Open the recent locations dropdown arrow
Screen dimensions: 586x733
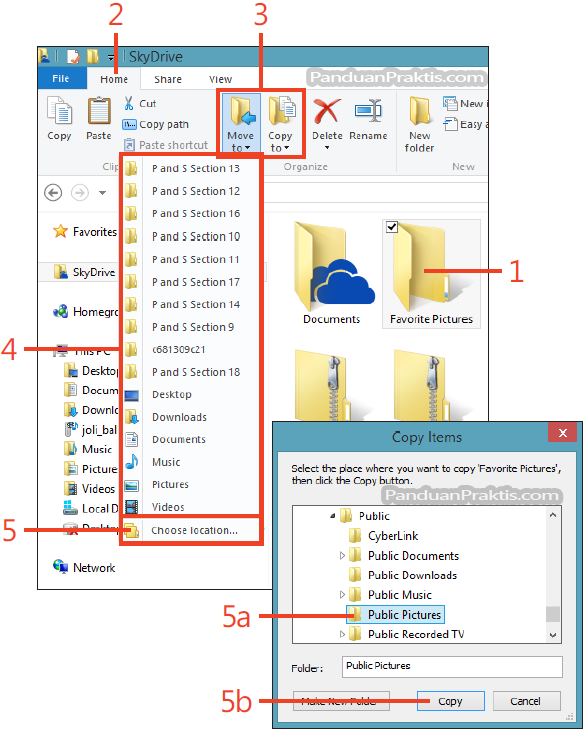coord(102,193)
